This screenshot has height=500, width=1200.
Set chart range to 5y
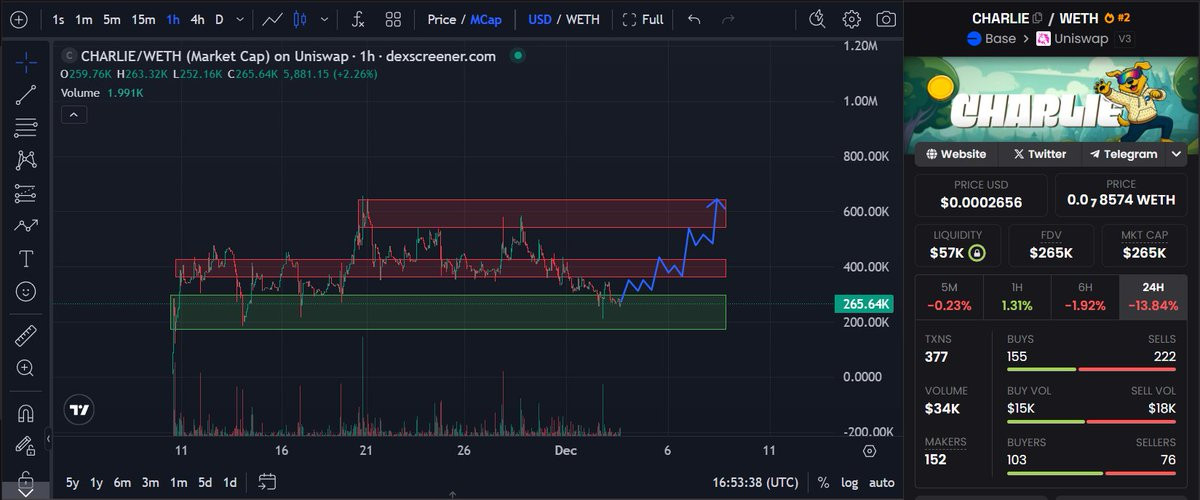(72, 482)
